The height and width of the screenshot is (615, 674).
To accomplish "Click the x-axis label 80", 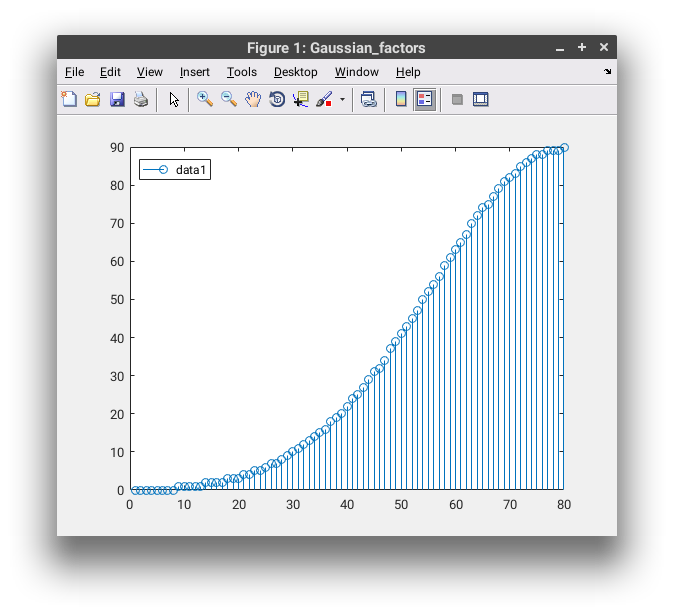I will [564, 505].
